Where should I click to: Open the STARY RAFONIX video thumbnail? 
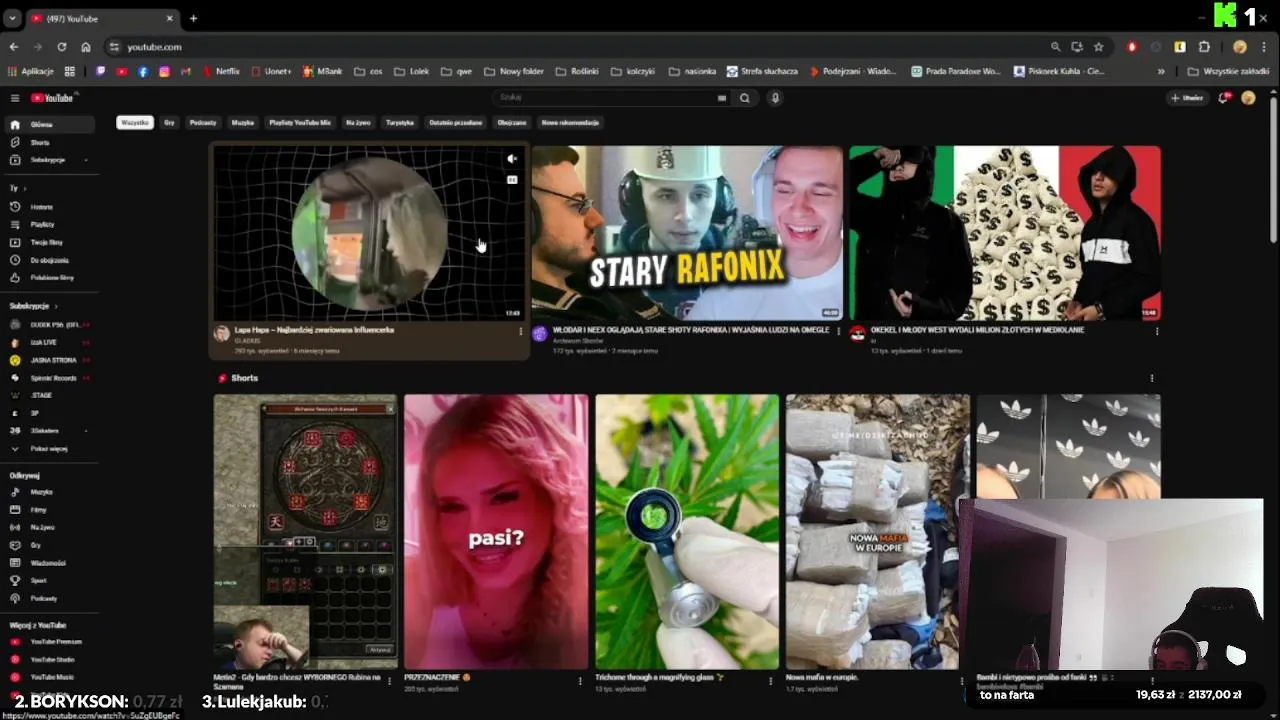687,233
